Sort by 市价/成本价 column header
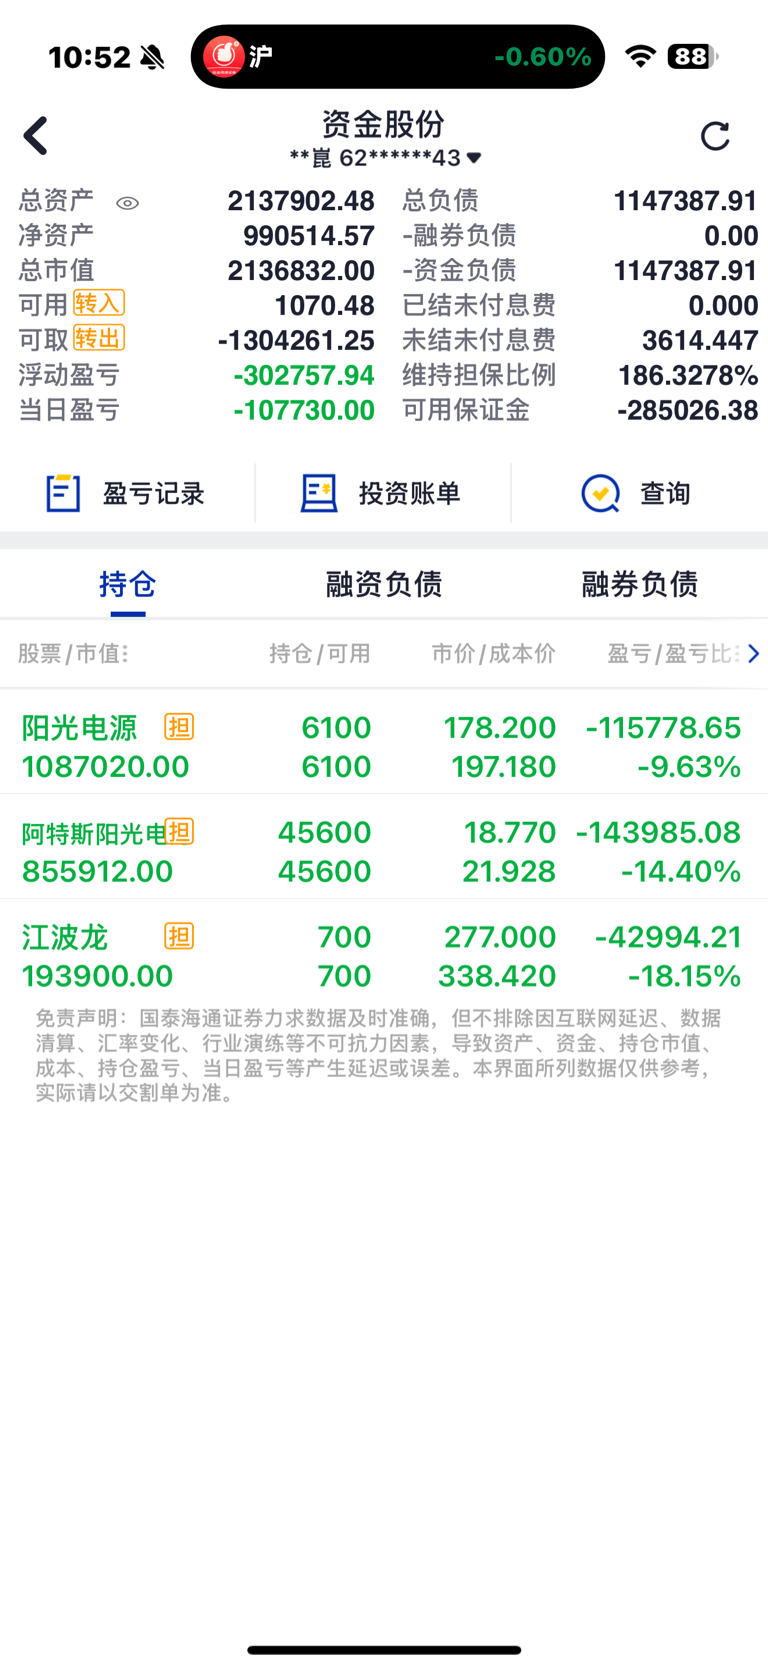 (x=493, y=654)
